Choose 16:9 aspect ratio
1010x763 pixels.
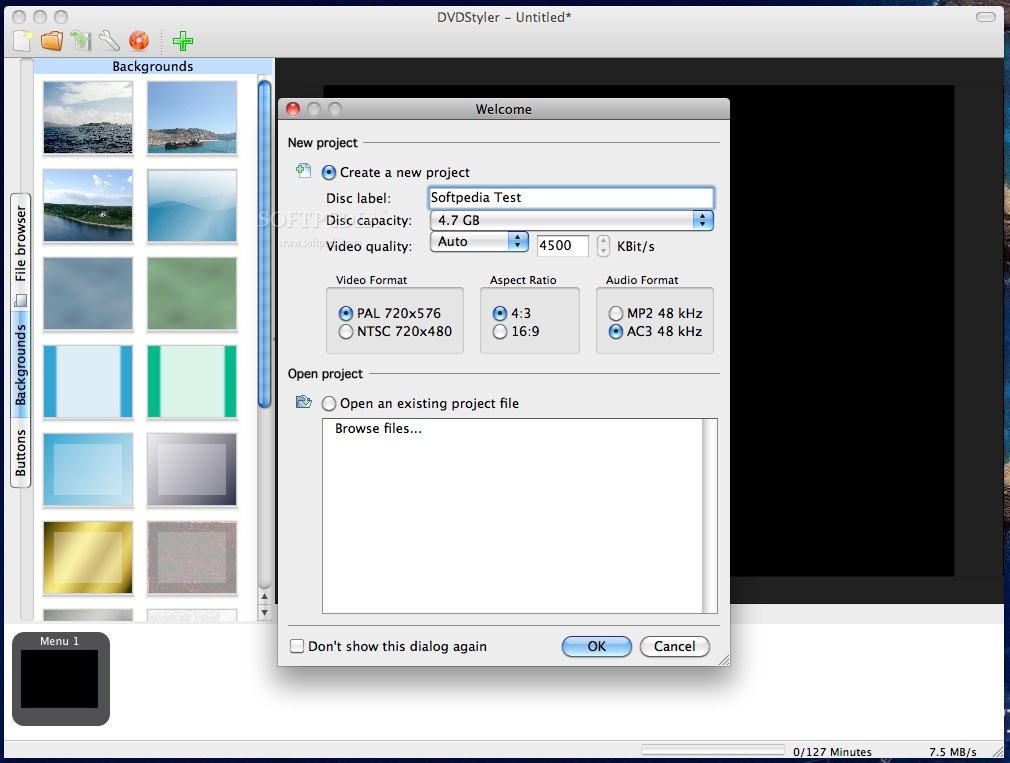(500, 332)
